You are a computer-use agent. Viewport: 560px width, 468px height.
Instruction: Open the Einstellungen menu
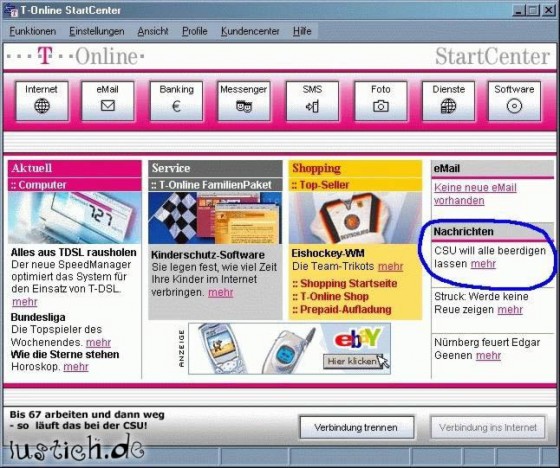pos(97,31)
